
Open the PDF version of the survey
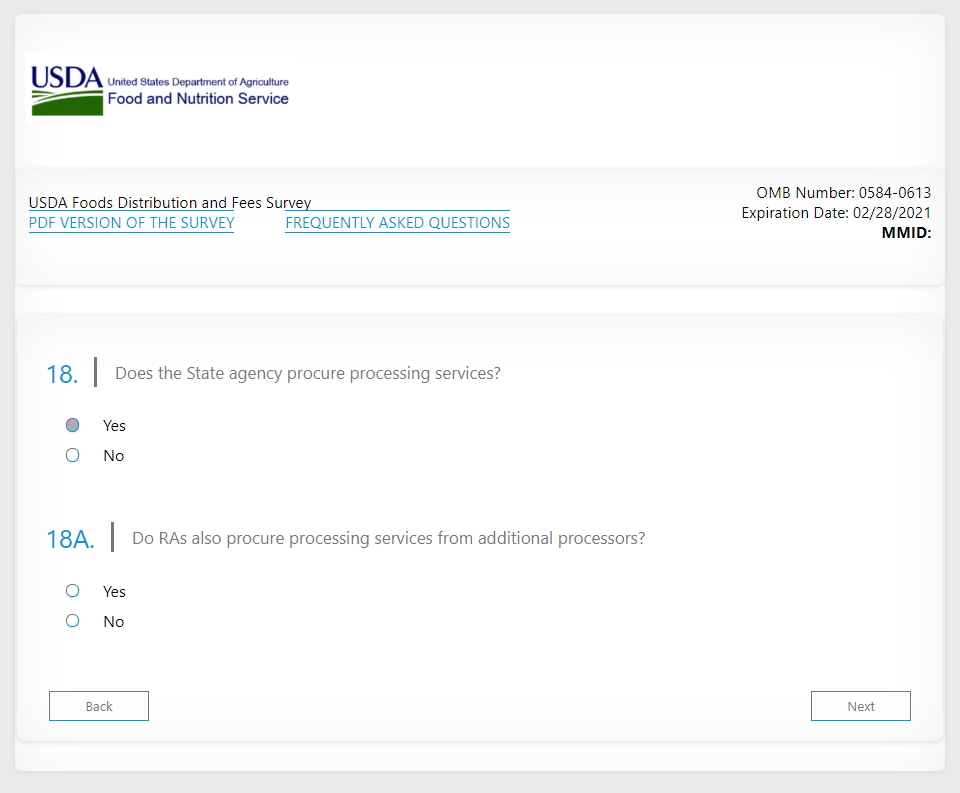[x=131, y=223]
